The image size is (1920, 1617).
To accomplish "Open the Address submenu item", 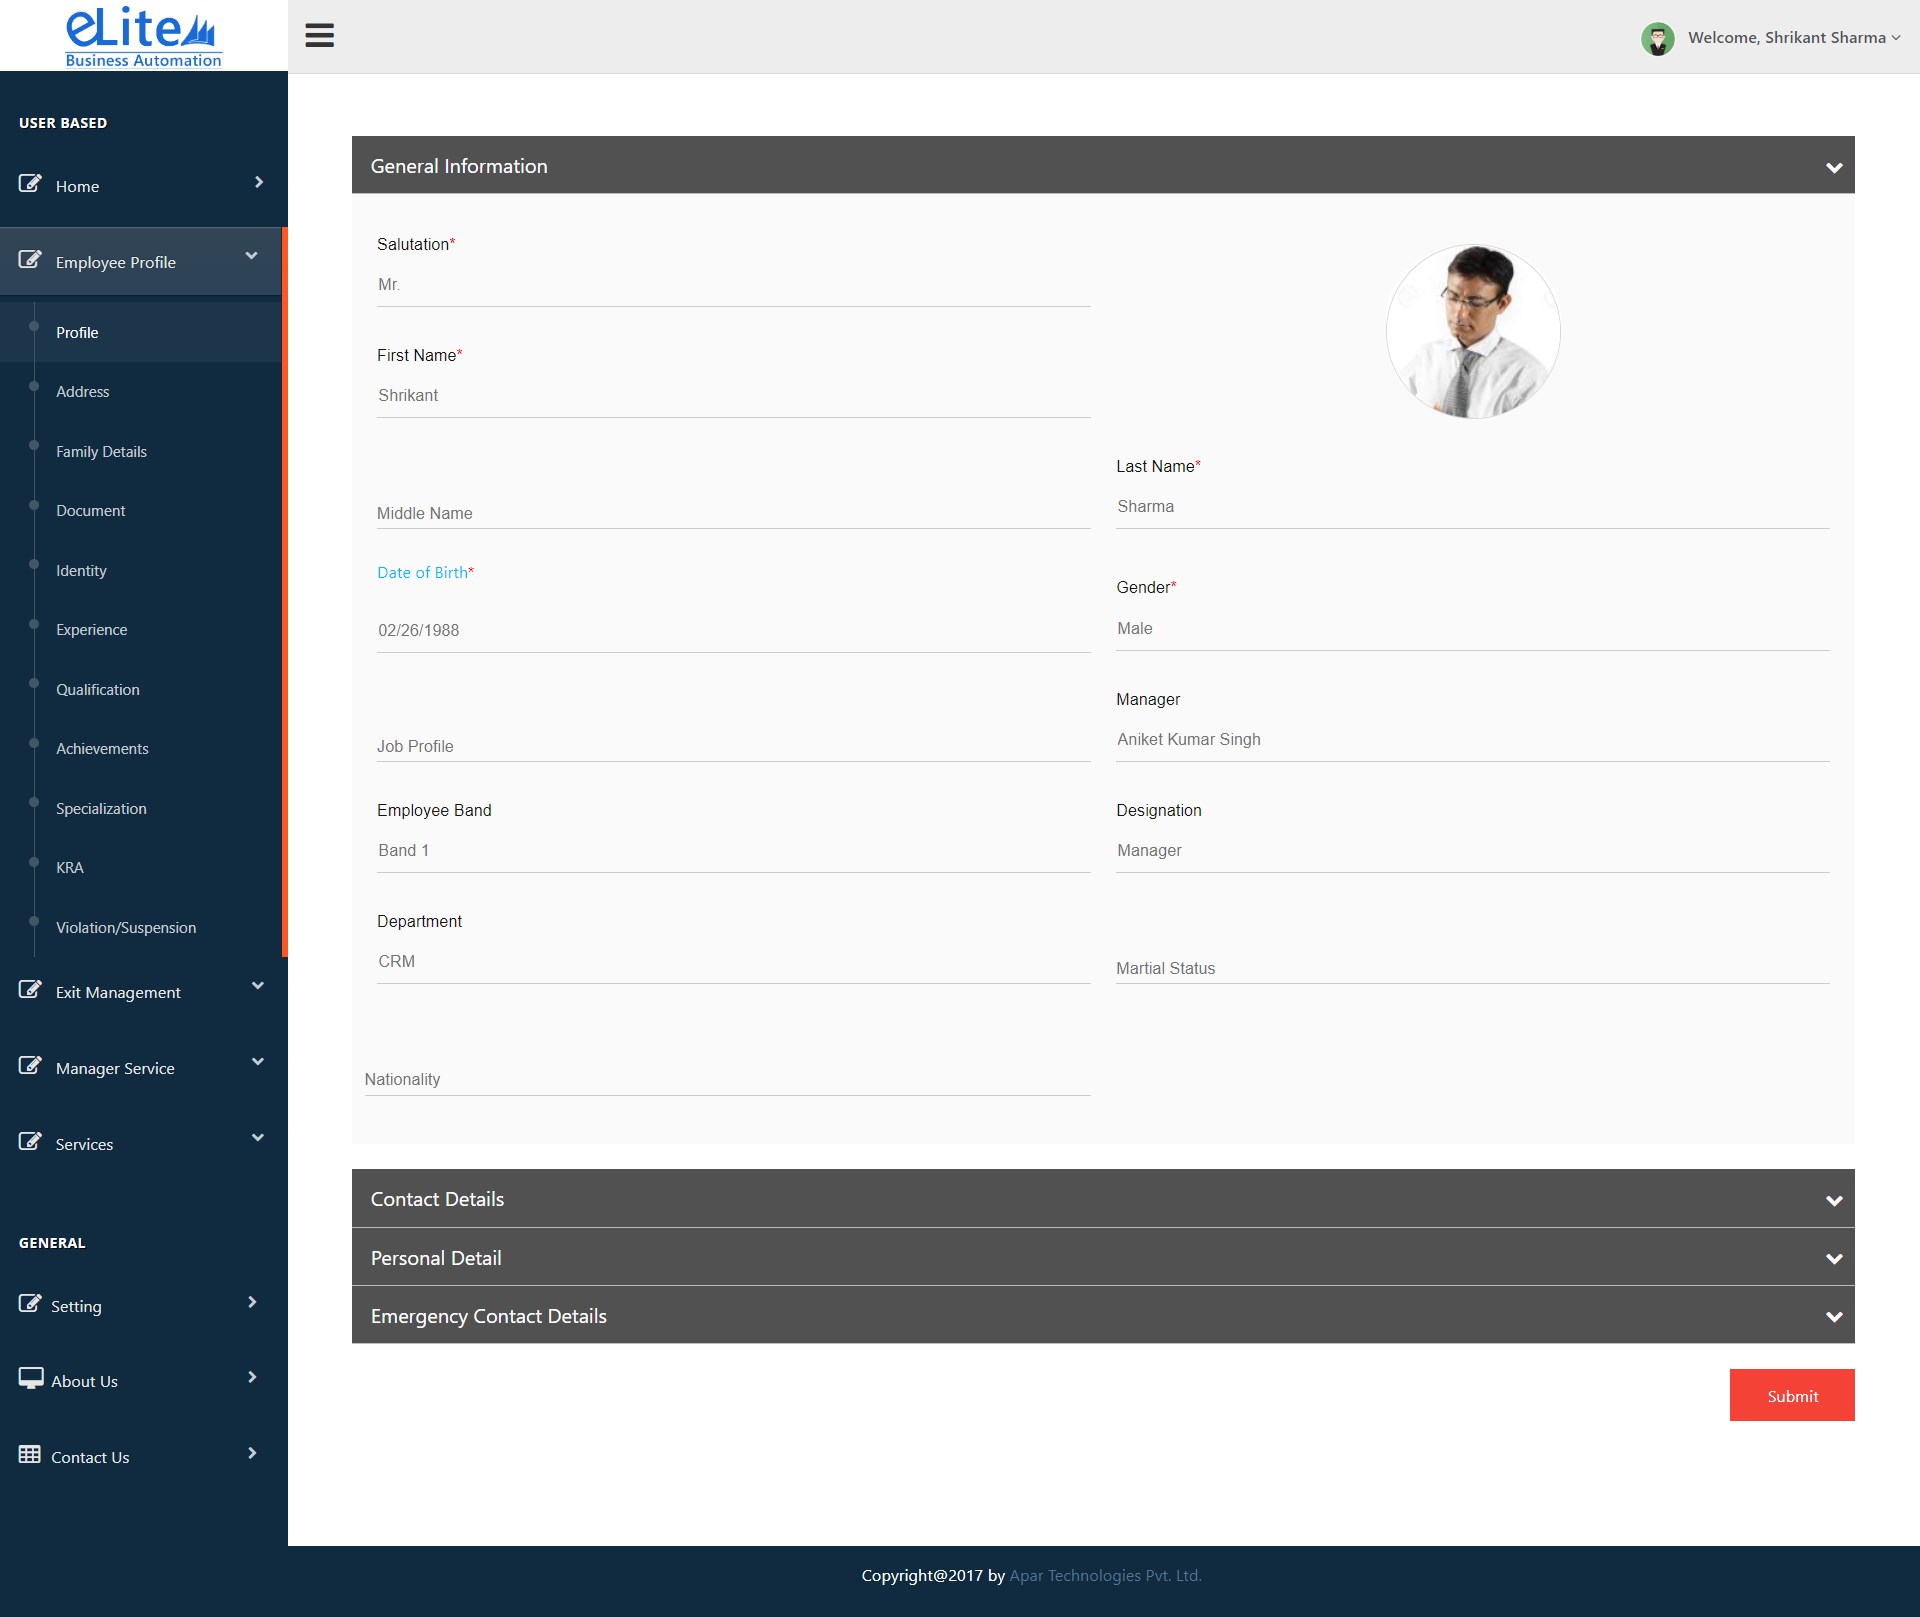I will [83, 392].
